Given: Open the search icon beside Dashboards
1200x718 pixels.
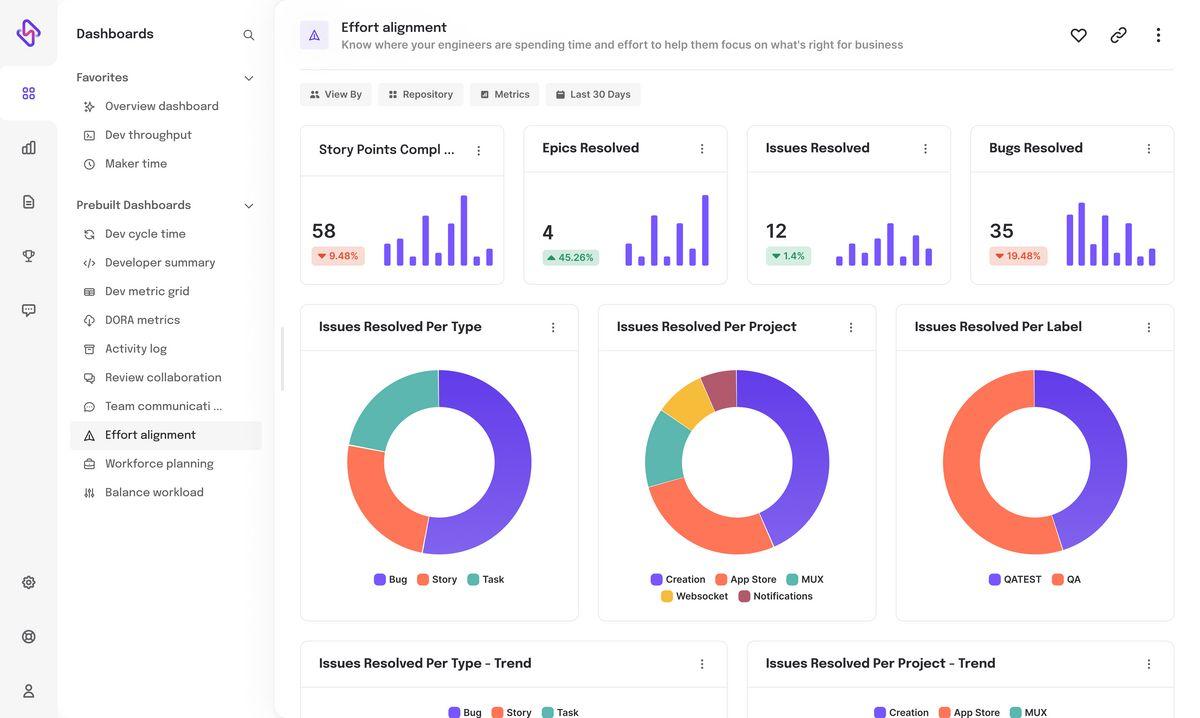Looking at the screenshot, I should pos(249,35).
